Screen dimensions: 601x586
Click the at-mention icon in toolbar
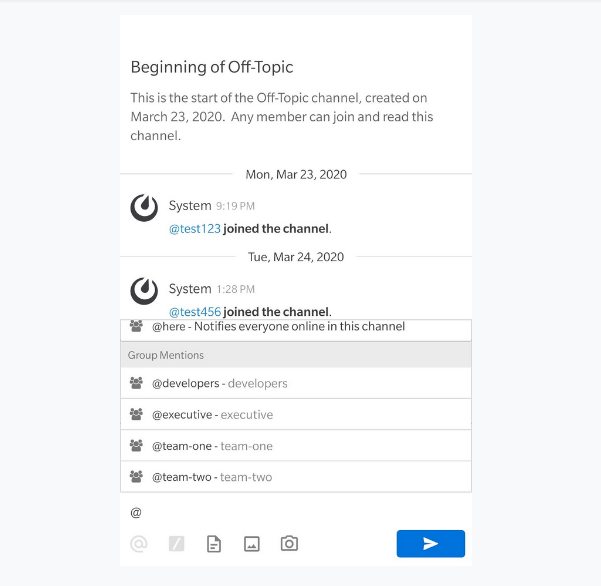tap(138, 543)
